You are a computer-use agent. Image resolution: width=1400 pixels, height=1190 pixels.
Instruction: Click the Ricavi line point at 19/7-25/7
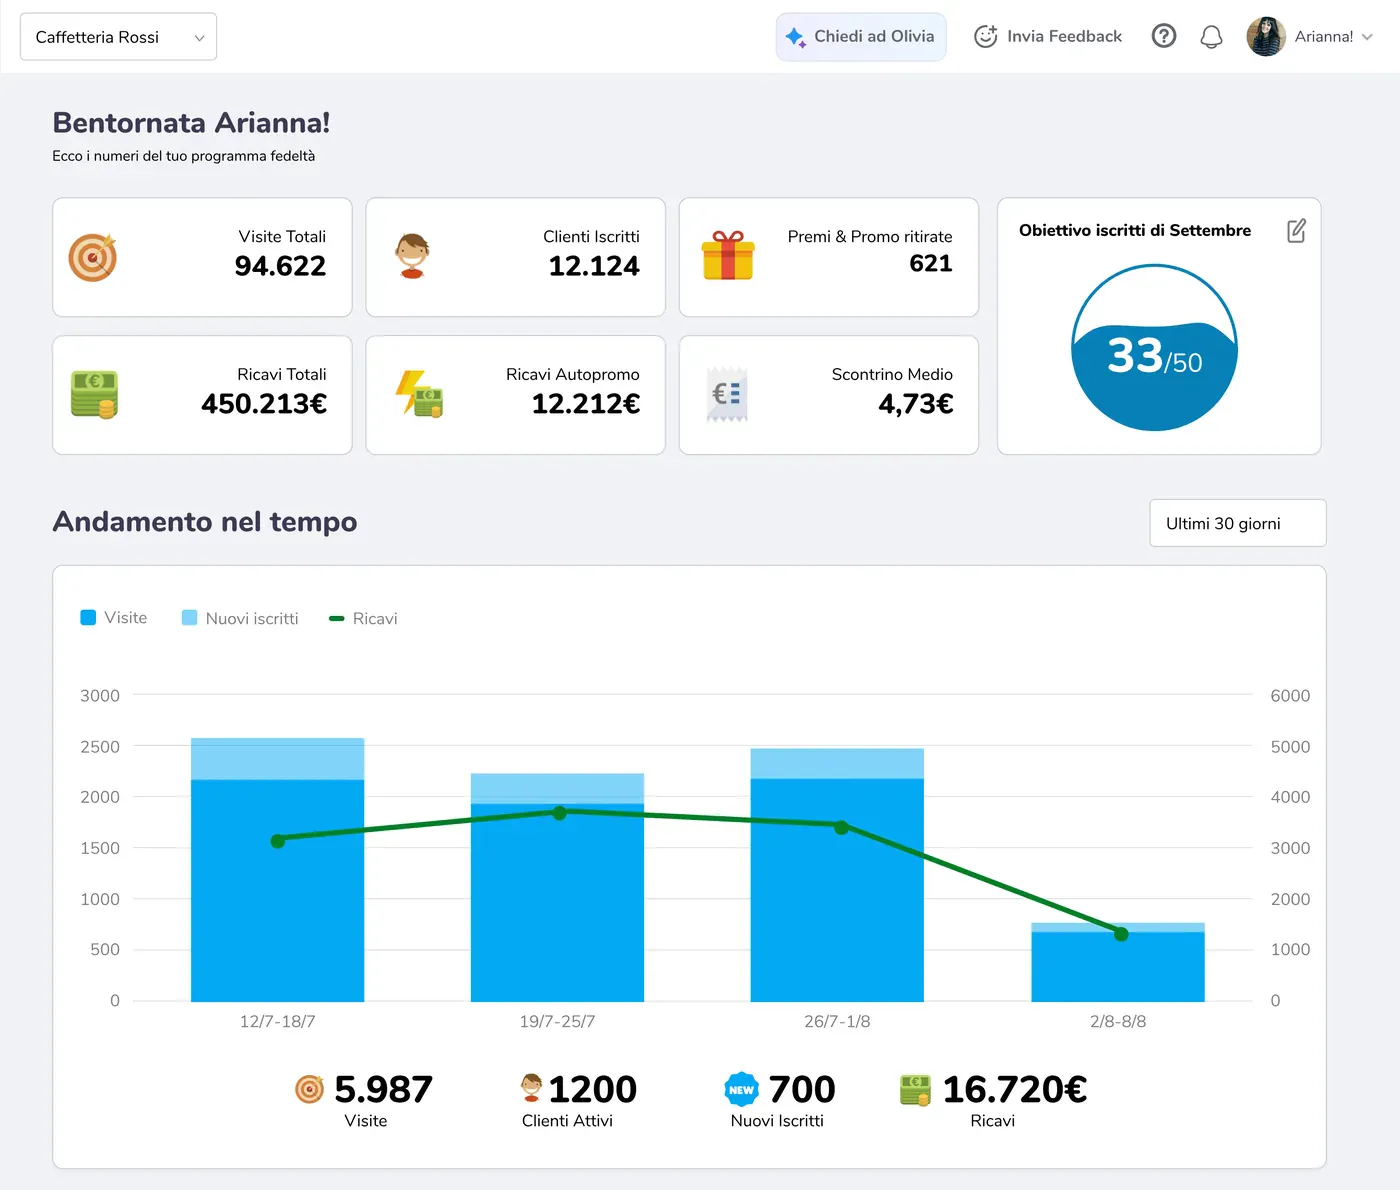coord(560,813)
